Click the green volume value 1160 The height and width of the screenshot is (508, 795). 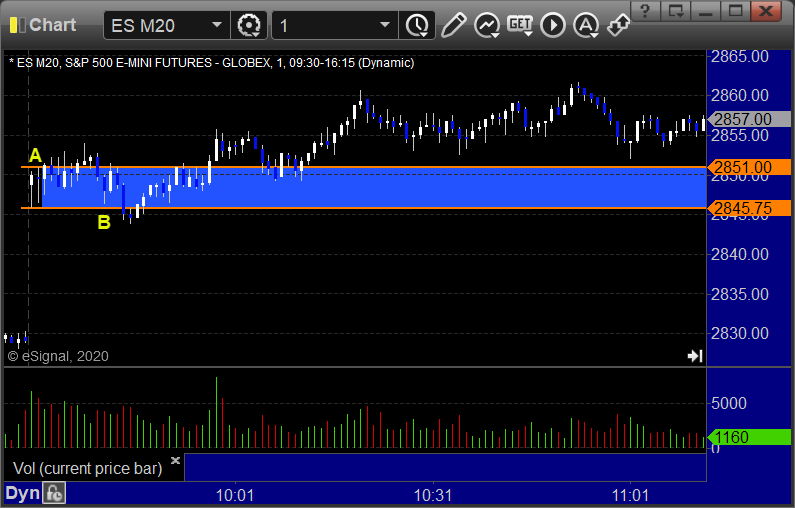[749, 437]
